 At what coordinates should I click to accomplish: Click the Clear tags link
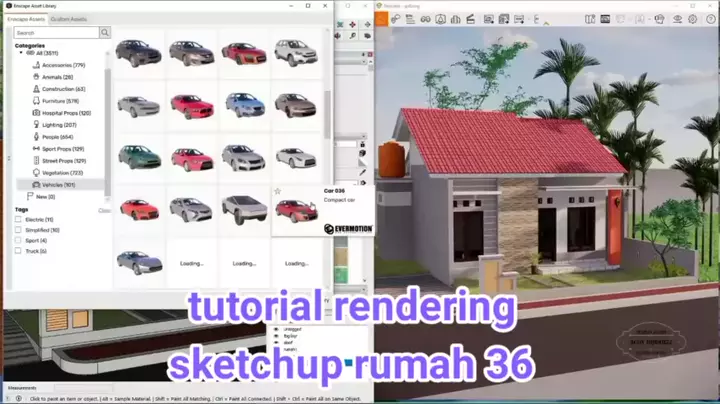[x=104, y=210]
